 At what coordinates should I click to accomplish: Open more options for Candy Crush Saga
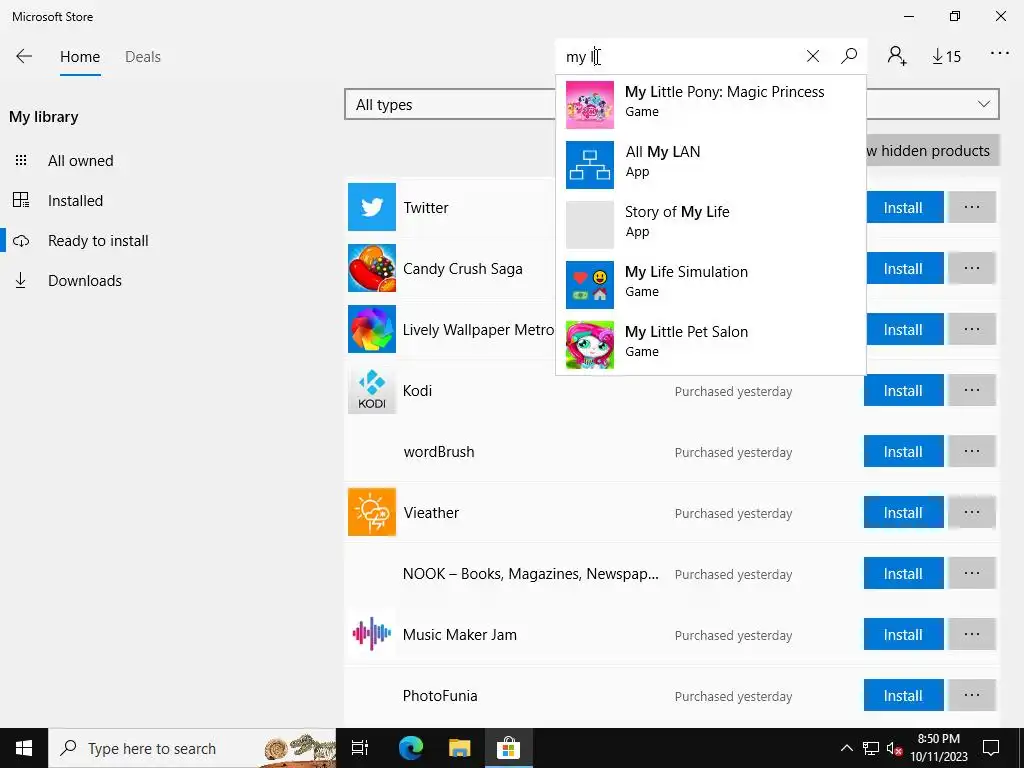click(972, 268)
